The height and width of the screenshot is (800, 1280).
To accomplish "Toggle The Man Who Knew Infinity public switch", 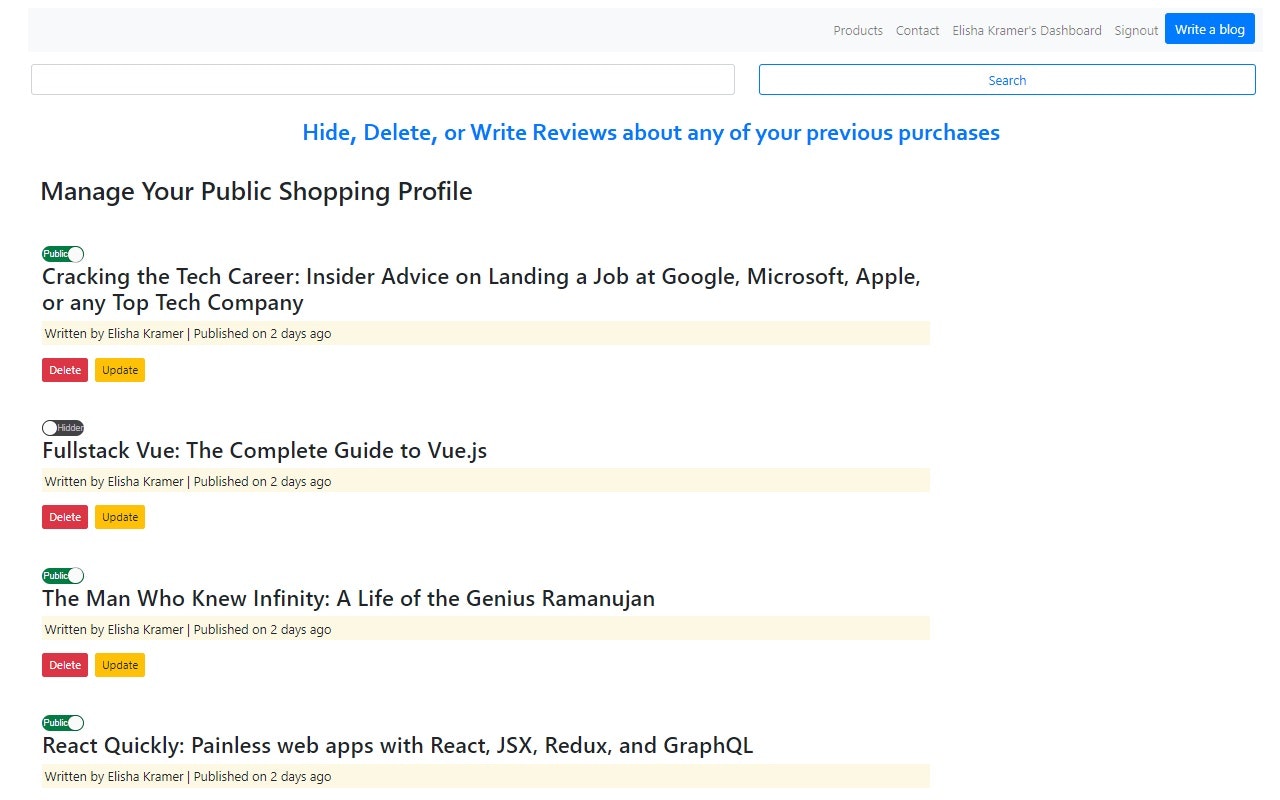I will [x=62, y=575].
